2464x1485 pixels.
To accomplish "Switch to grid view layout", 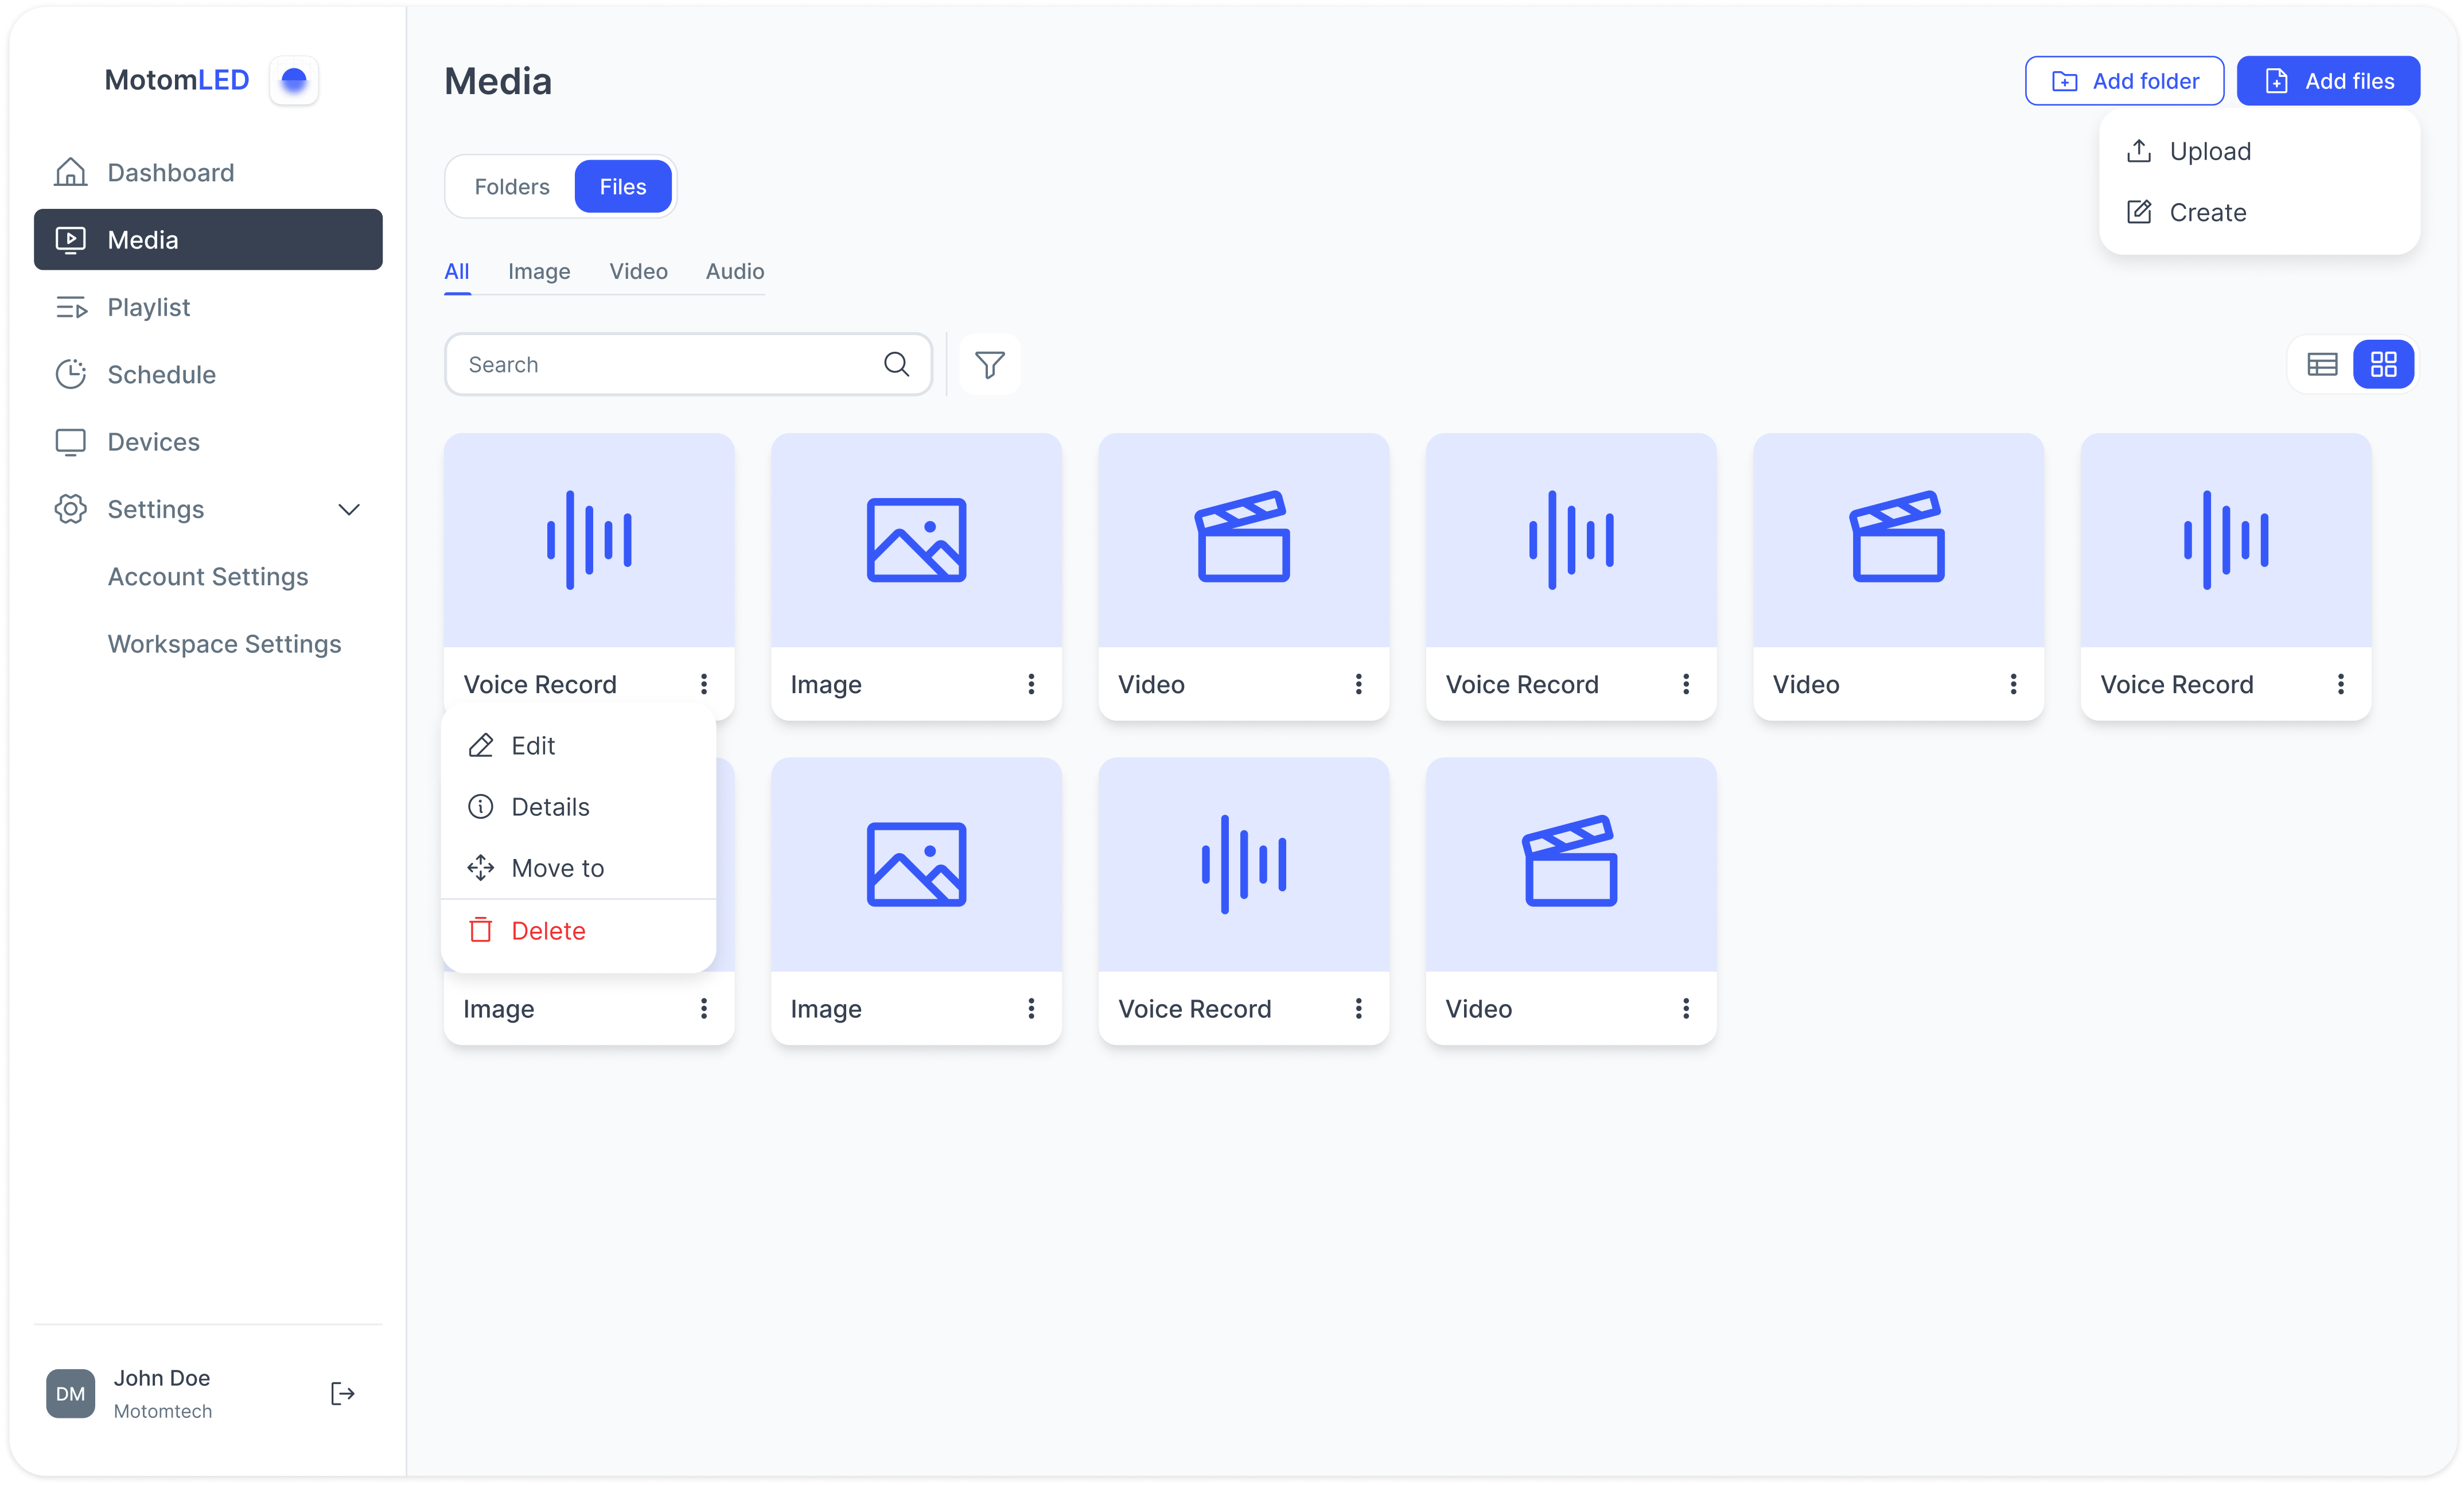I will tap(2383, 364).
